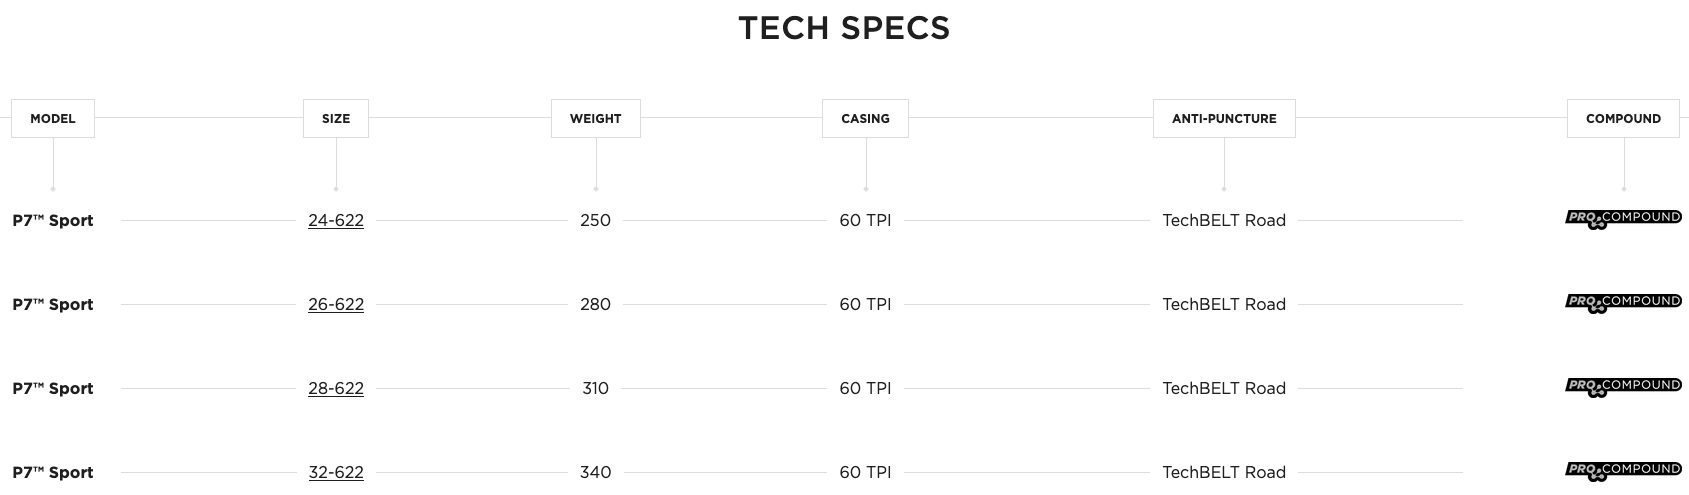Open the 28-622 size link

336,388
